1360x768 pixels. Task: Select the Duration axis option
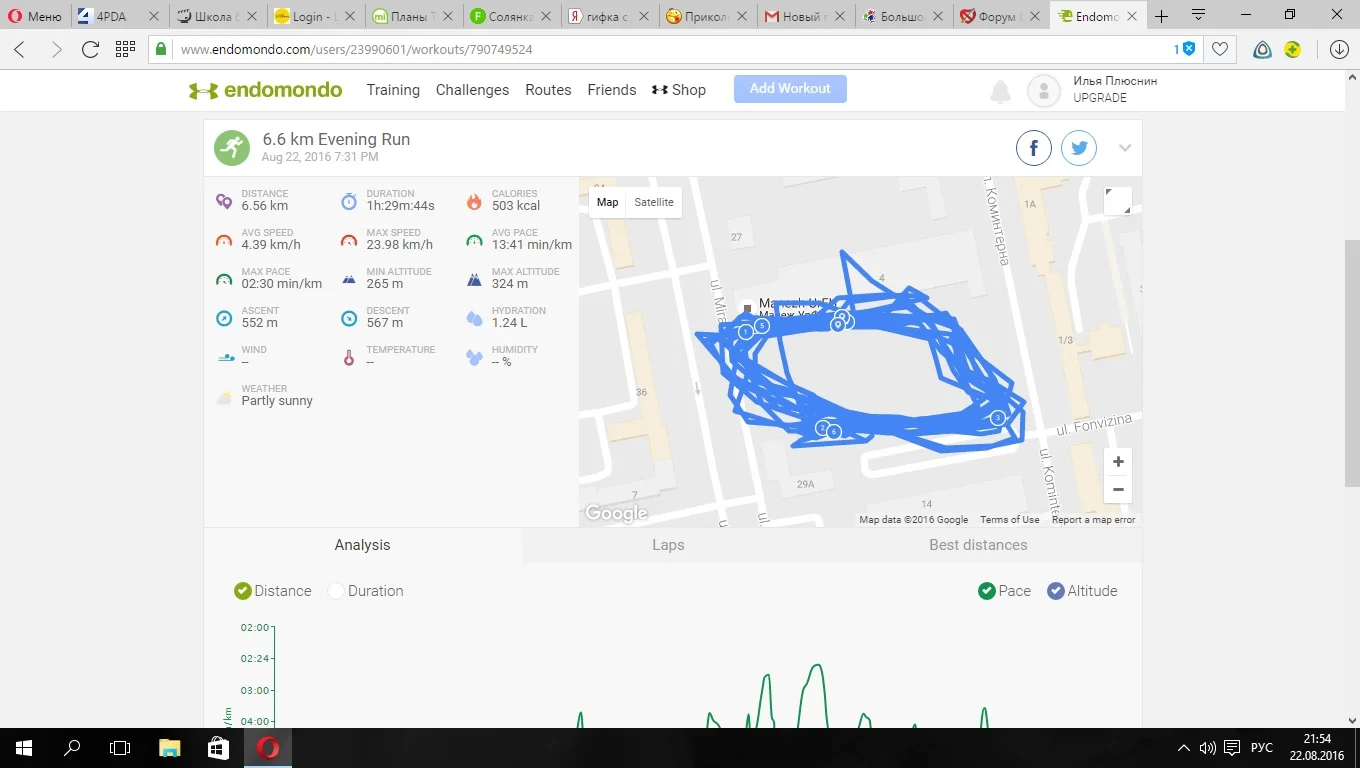coord(365,591)
